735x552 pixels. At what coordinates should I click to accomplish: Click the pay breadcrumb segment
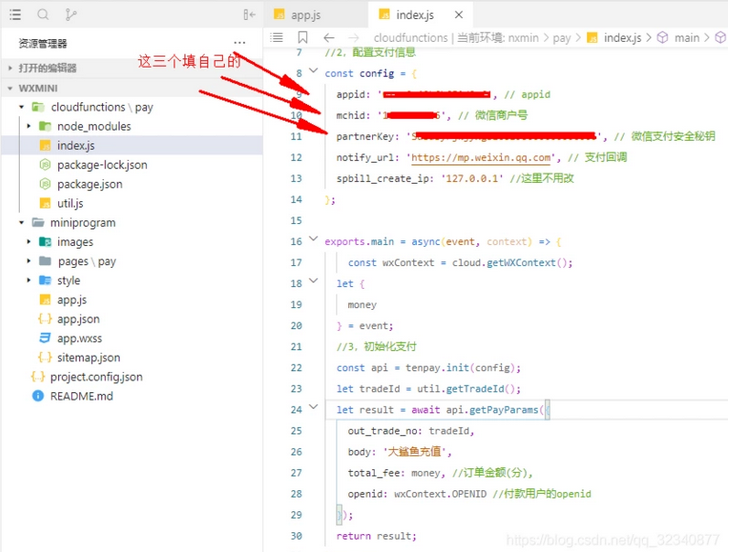[562, 38]
